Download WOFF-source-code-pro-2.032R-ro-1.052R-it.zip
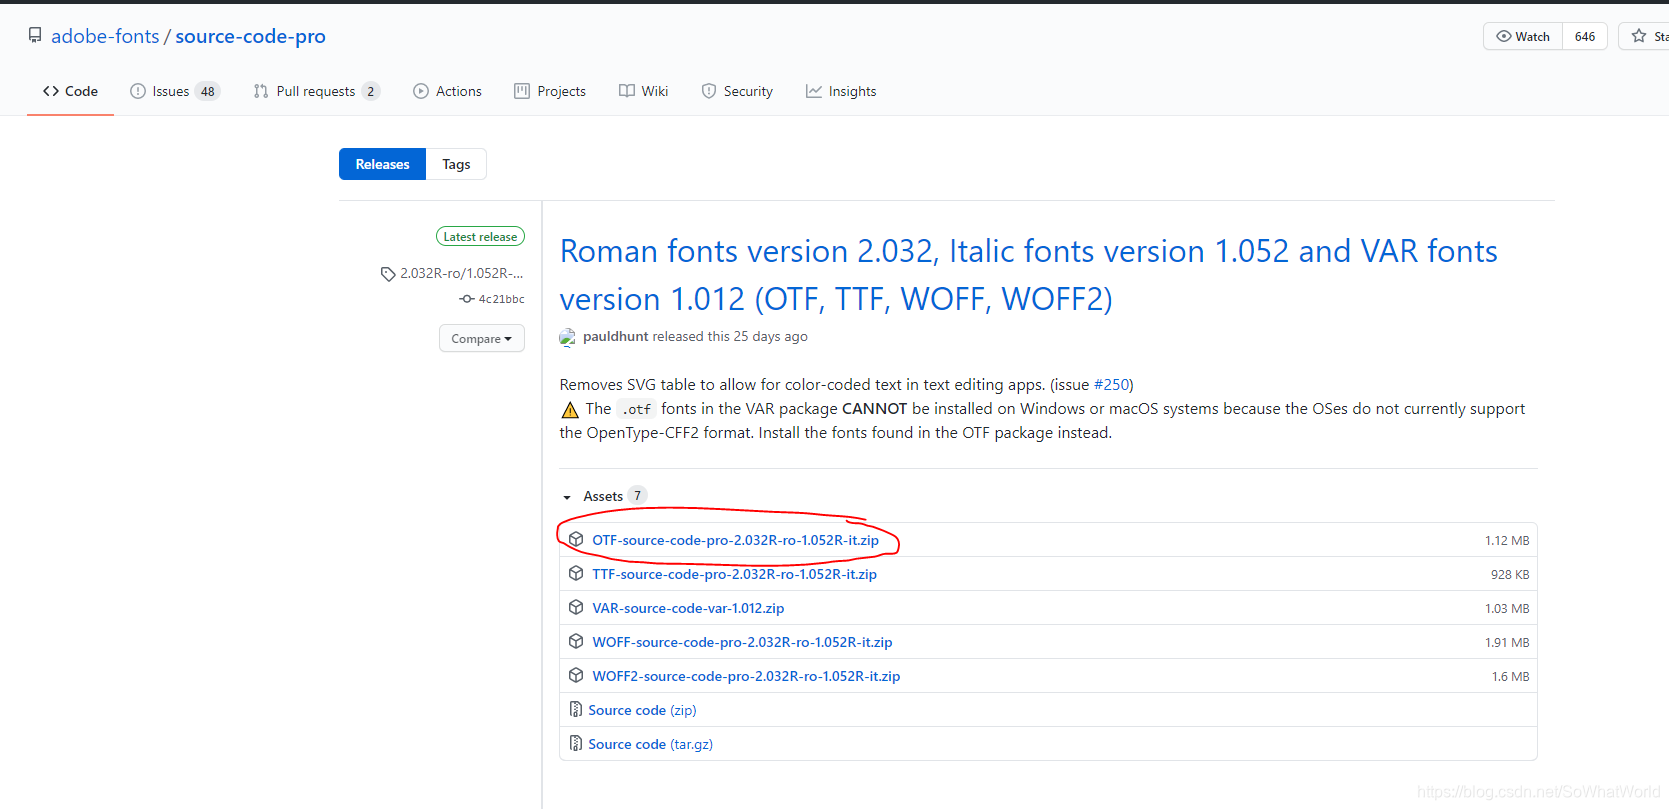The image size is (1669, 810). click(x=742, y=642)
